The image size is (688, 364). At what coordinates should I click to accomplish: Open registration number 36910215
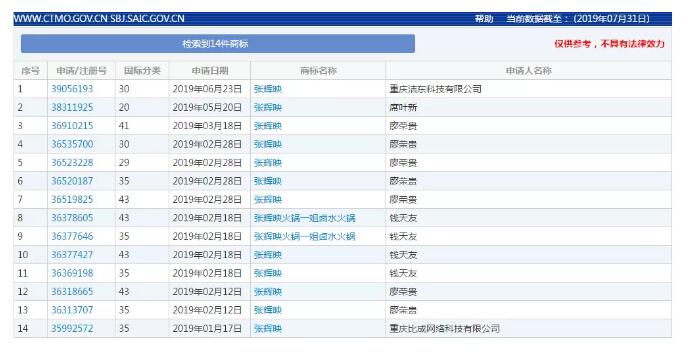coord(72,126)
